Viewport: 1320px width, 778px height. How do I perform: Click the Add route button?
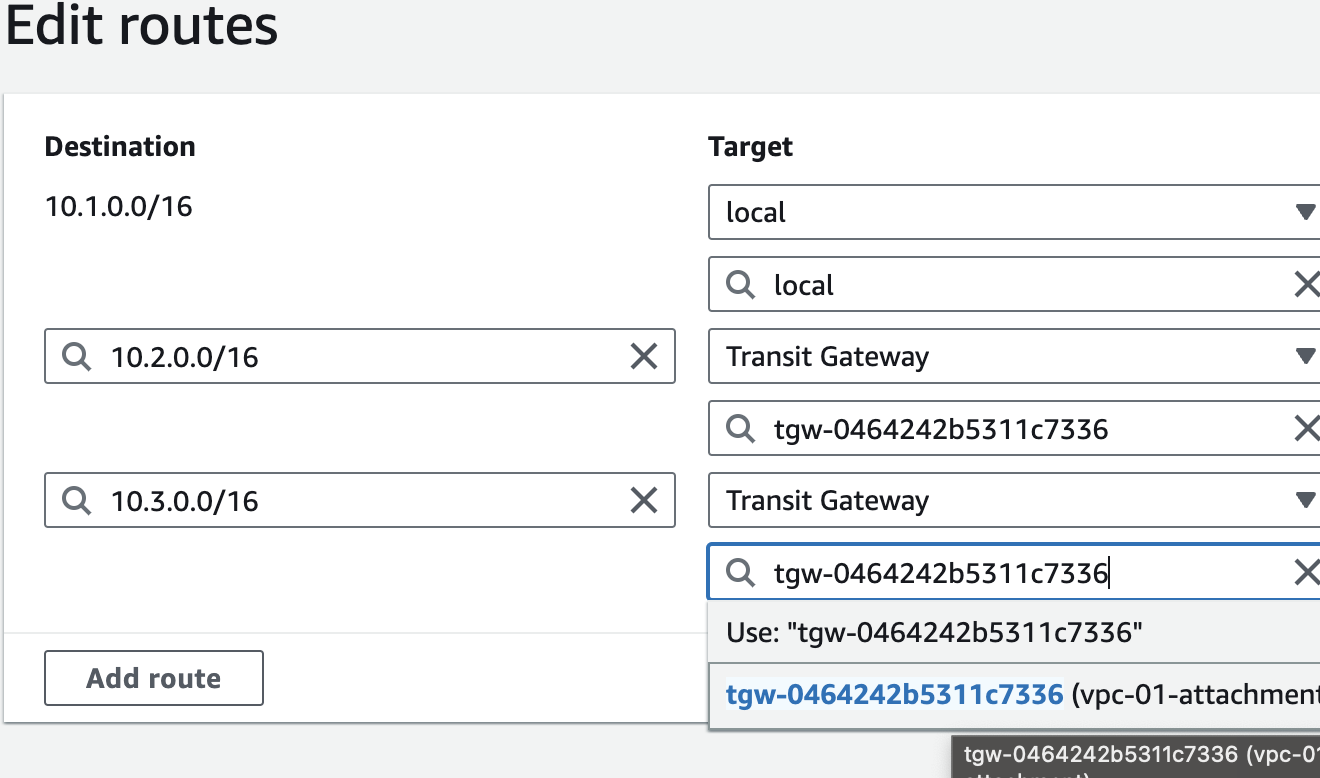coord(154,678)
